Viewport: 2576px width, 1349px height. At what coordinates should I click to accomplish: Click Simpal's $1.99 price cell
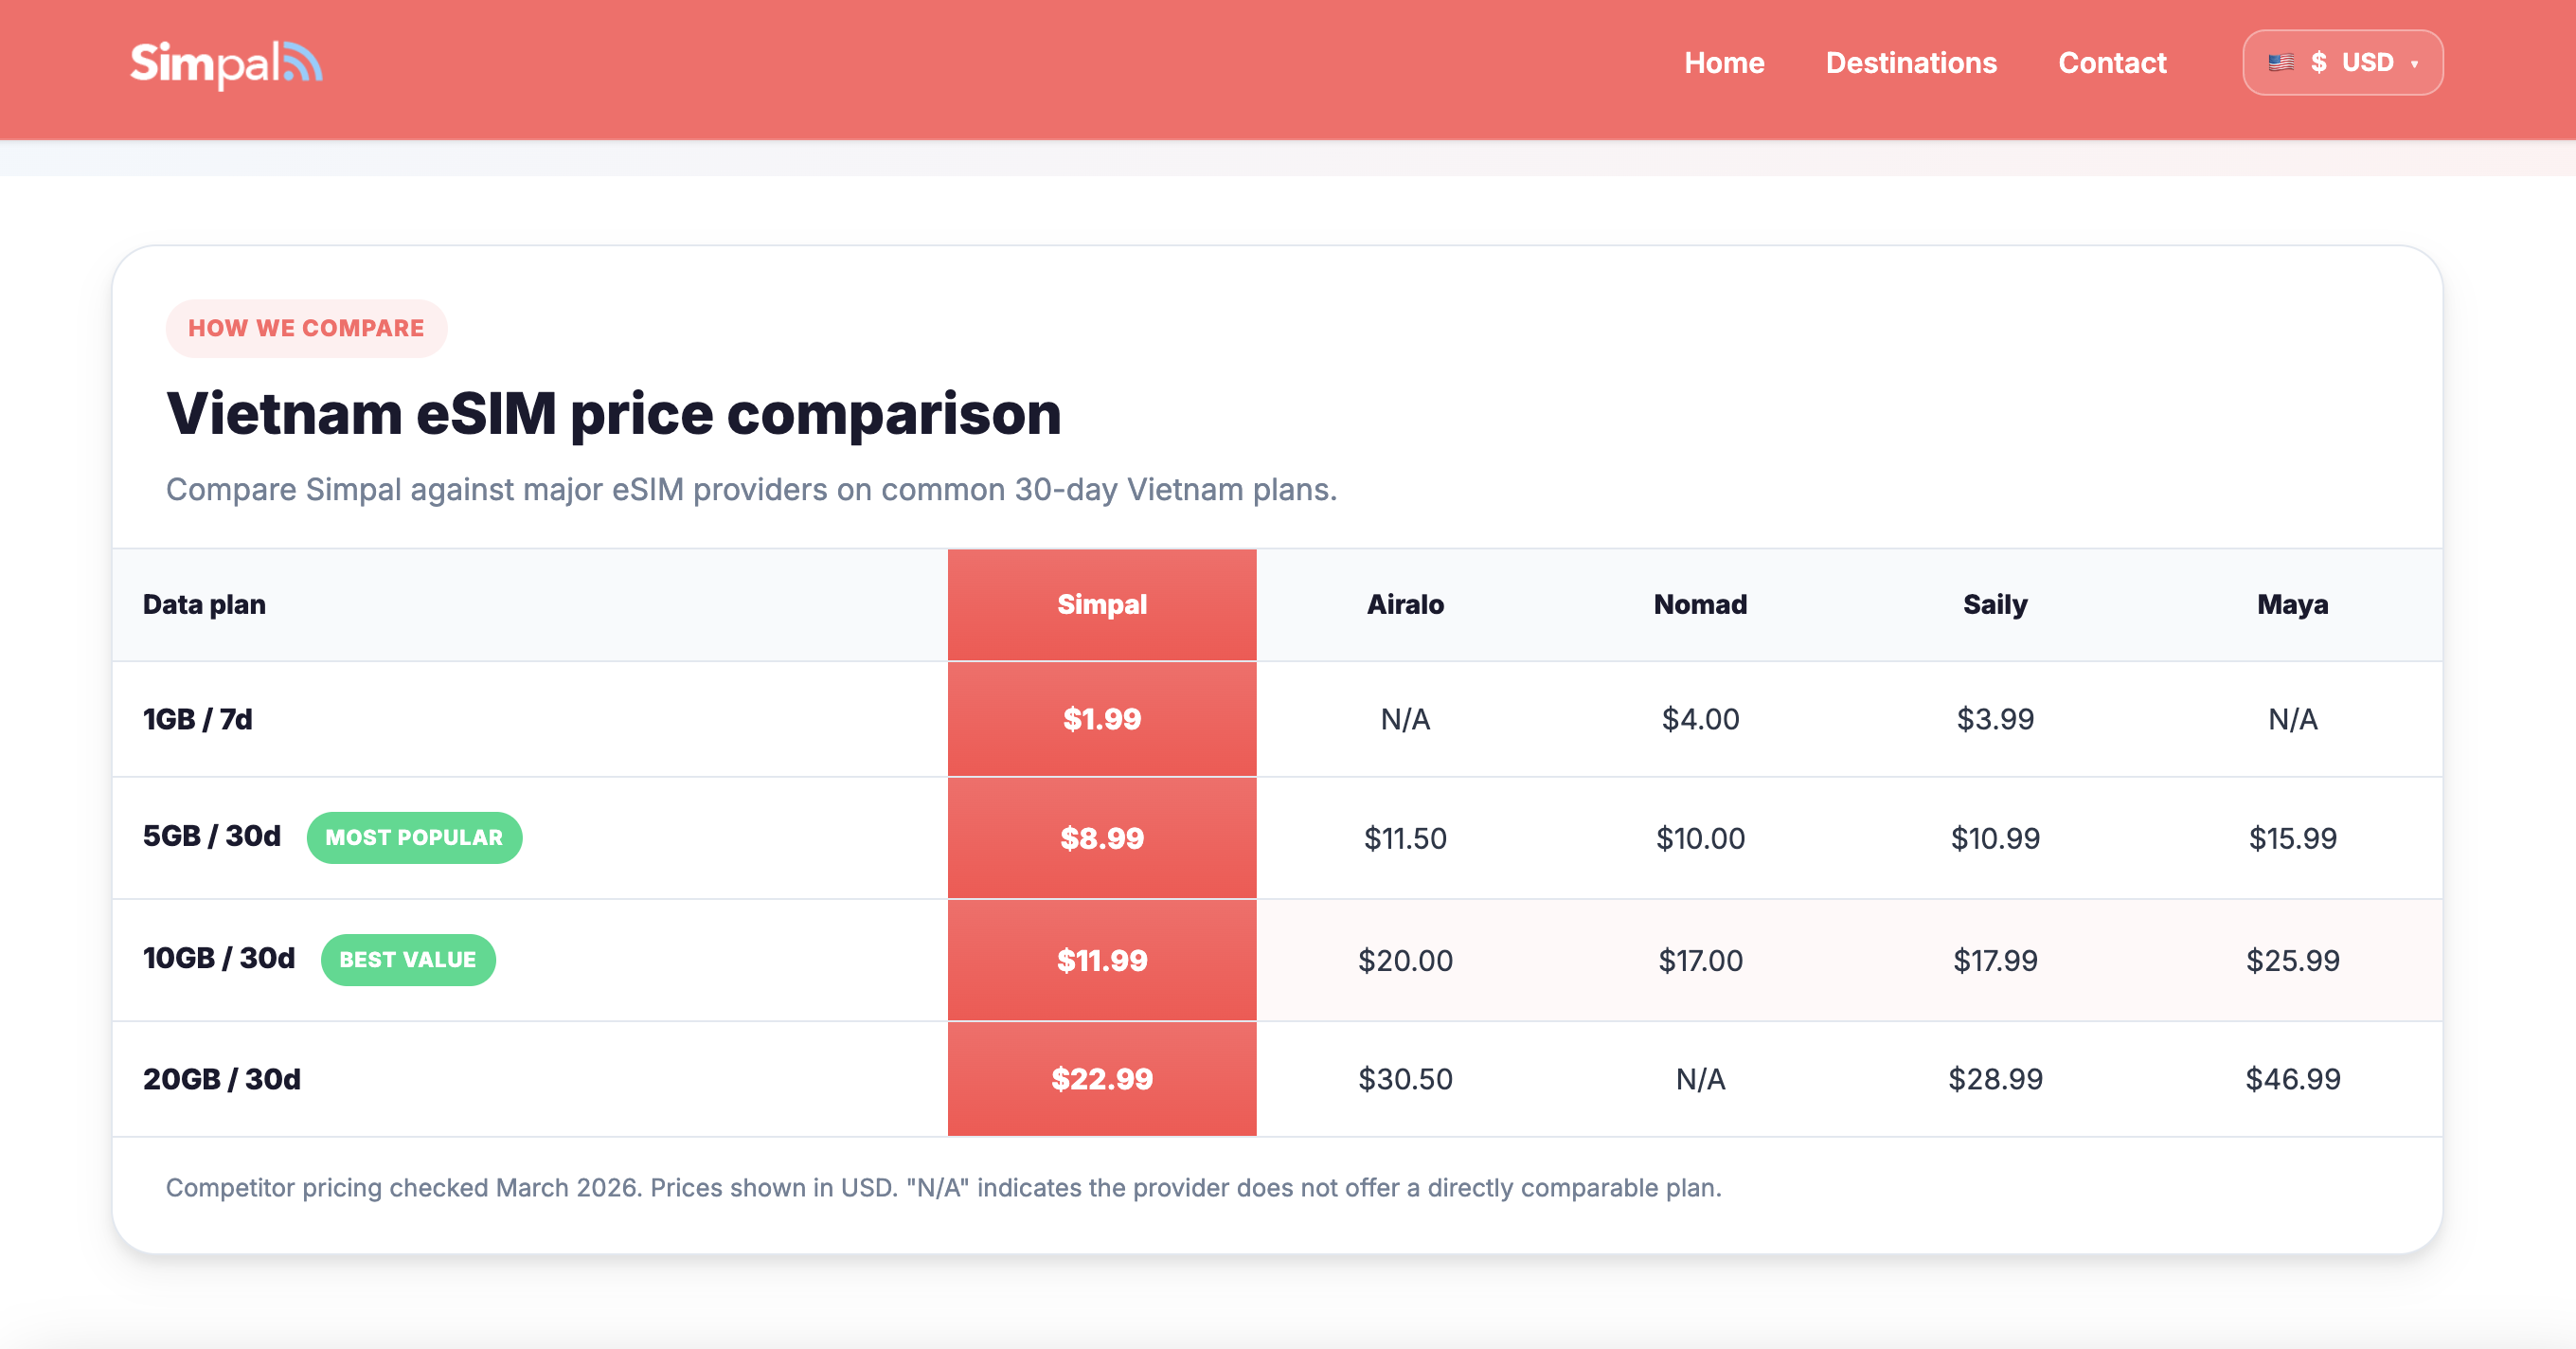click(1102, 719)
